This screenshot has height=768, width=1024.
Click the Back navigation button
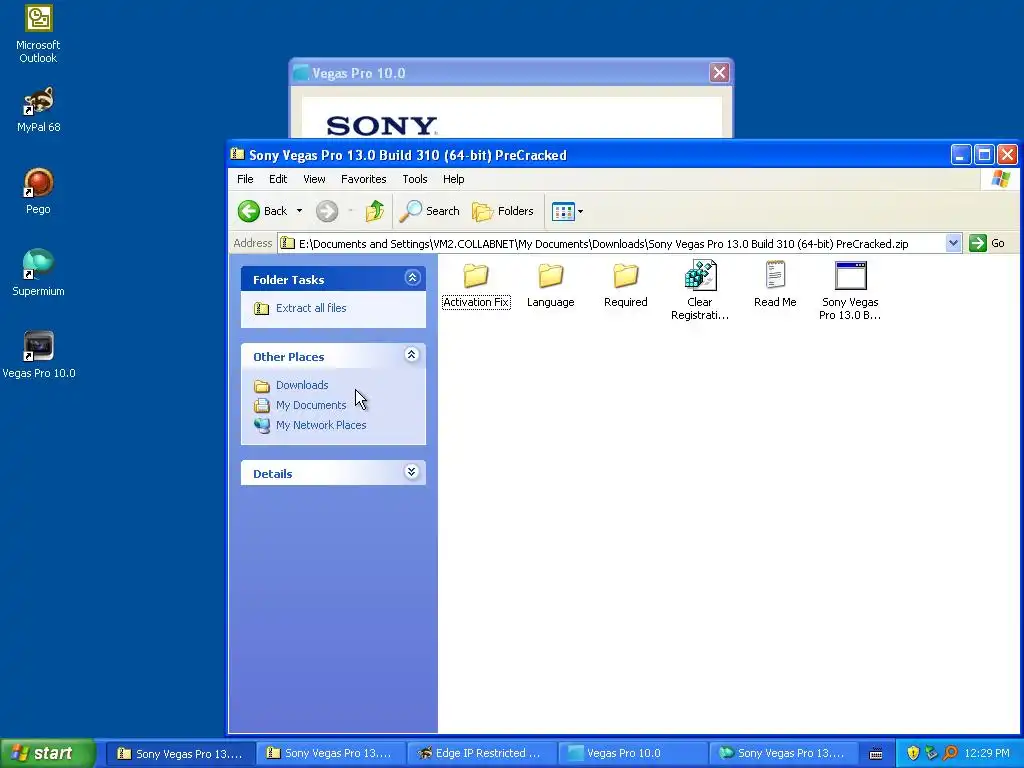click(263, 211)
